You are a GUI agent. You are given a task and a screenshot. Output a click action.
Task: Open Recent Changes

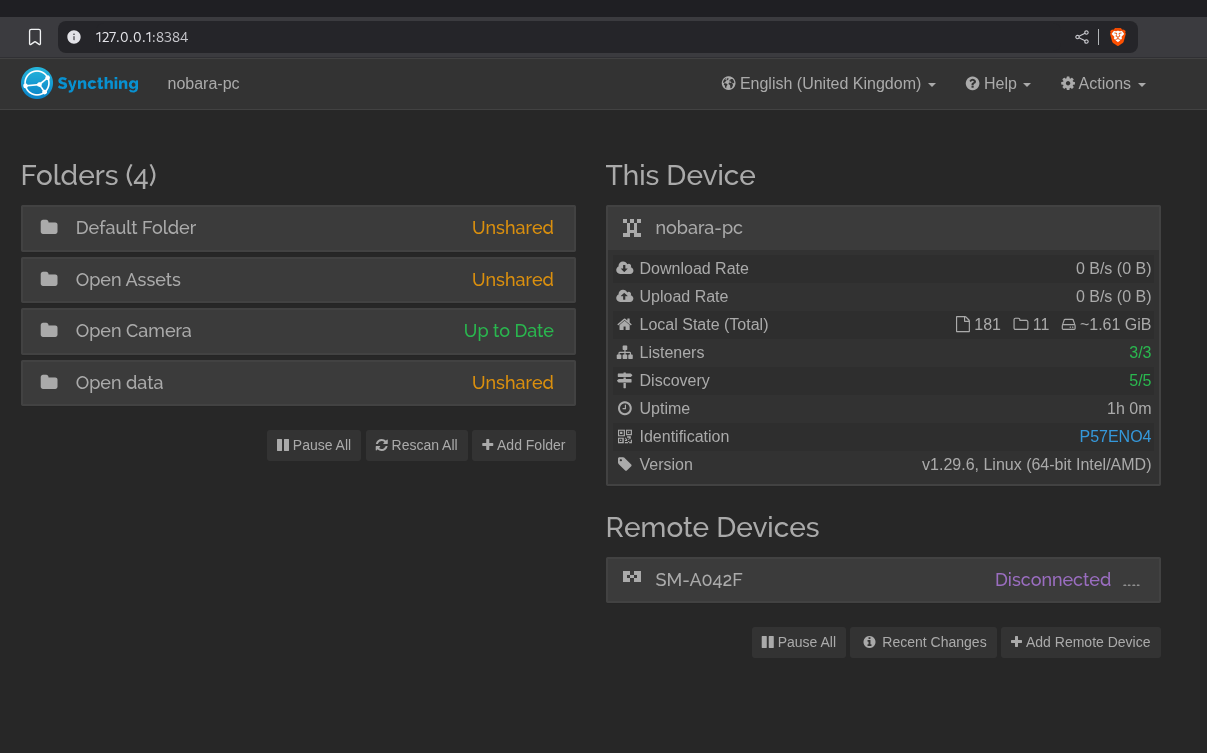[x=925, y=642]
